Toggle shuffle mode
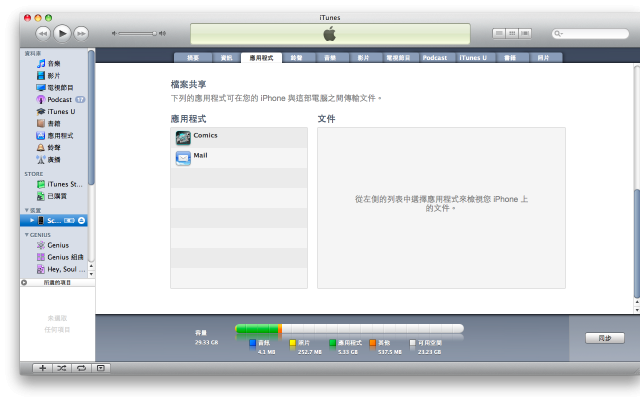Image resolution: width=640 pixels, height=400 pixels. point(62,368)
